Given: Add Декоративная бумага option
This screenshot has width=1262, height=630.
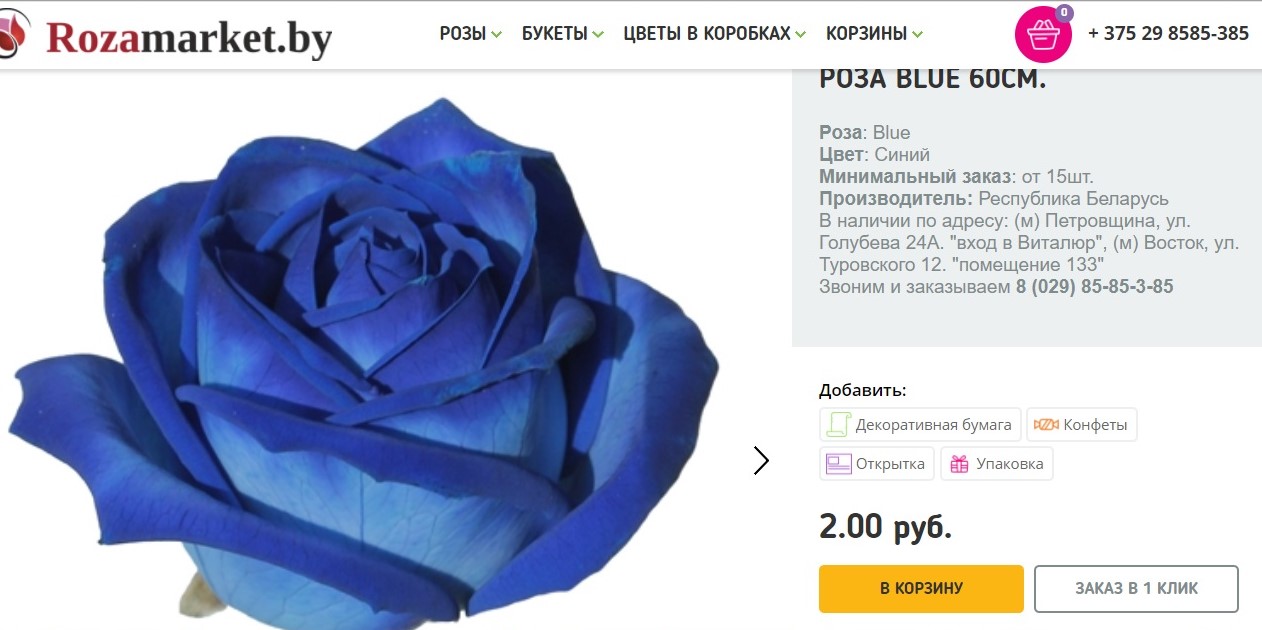Looking at the screenshot, I should pos(921,425).
